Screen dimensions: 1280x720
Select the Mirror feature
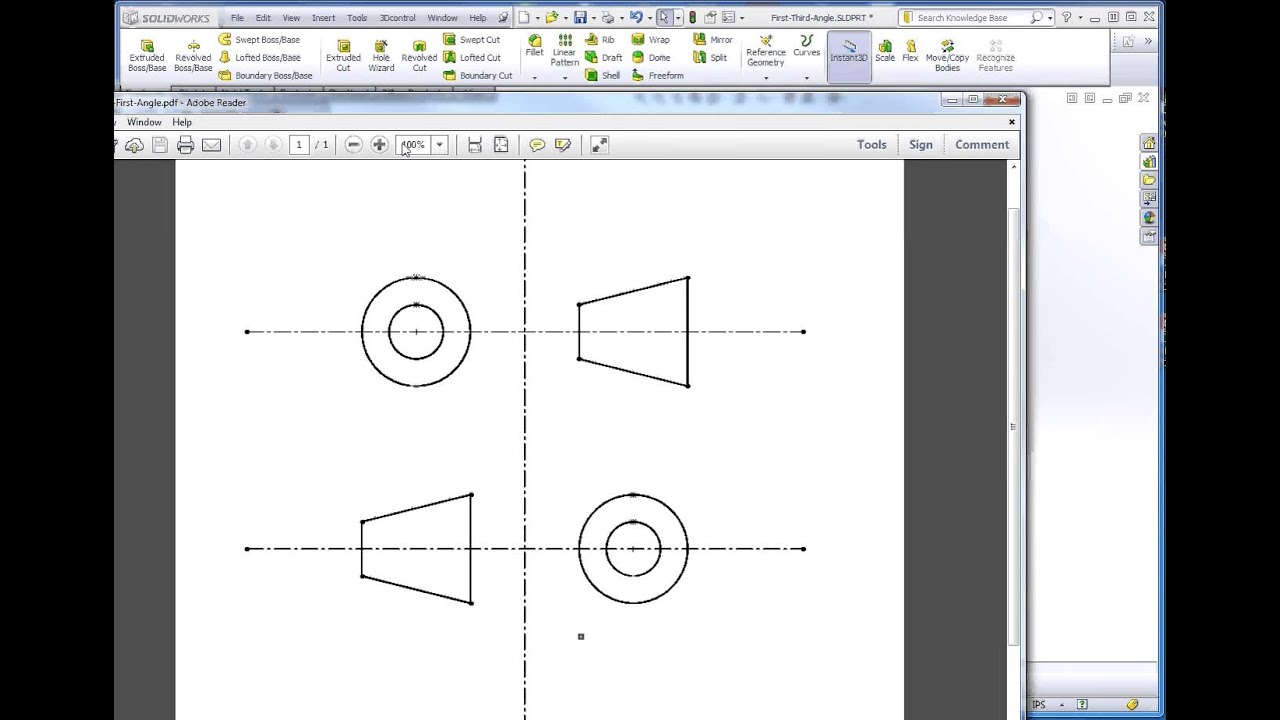pyautogui.click(x=713, y=40)
